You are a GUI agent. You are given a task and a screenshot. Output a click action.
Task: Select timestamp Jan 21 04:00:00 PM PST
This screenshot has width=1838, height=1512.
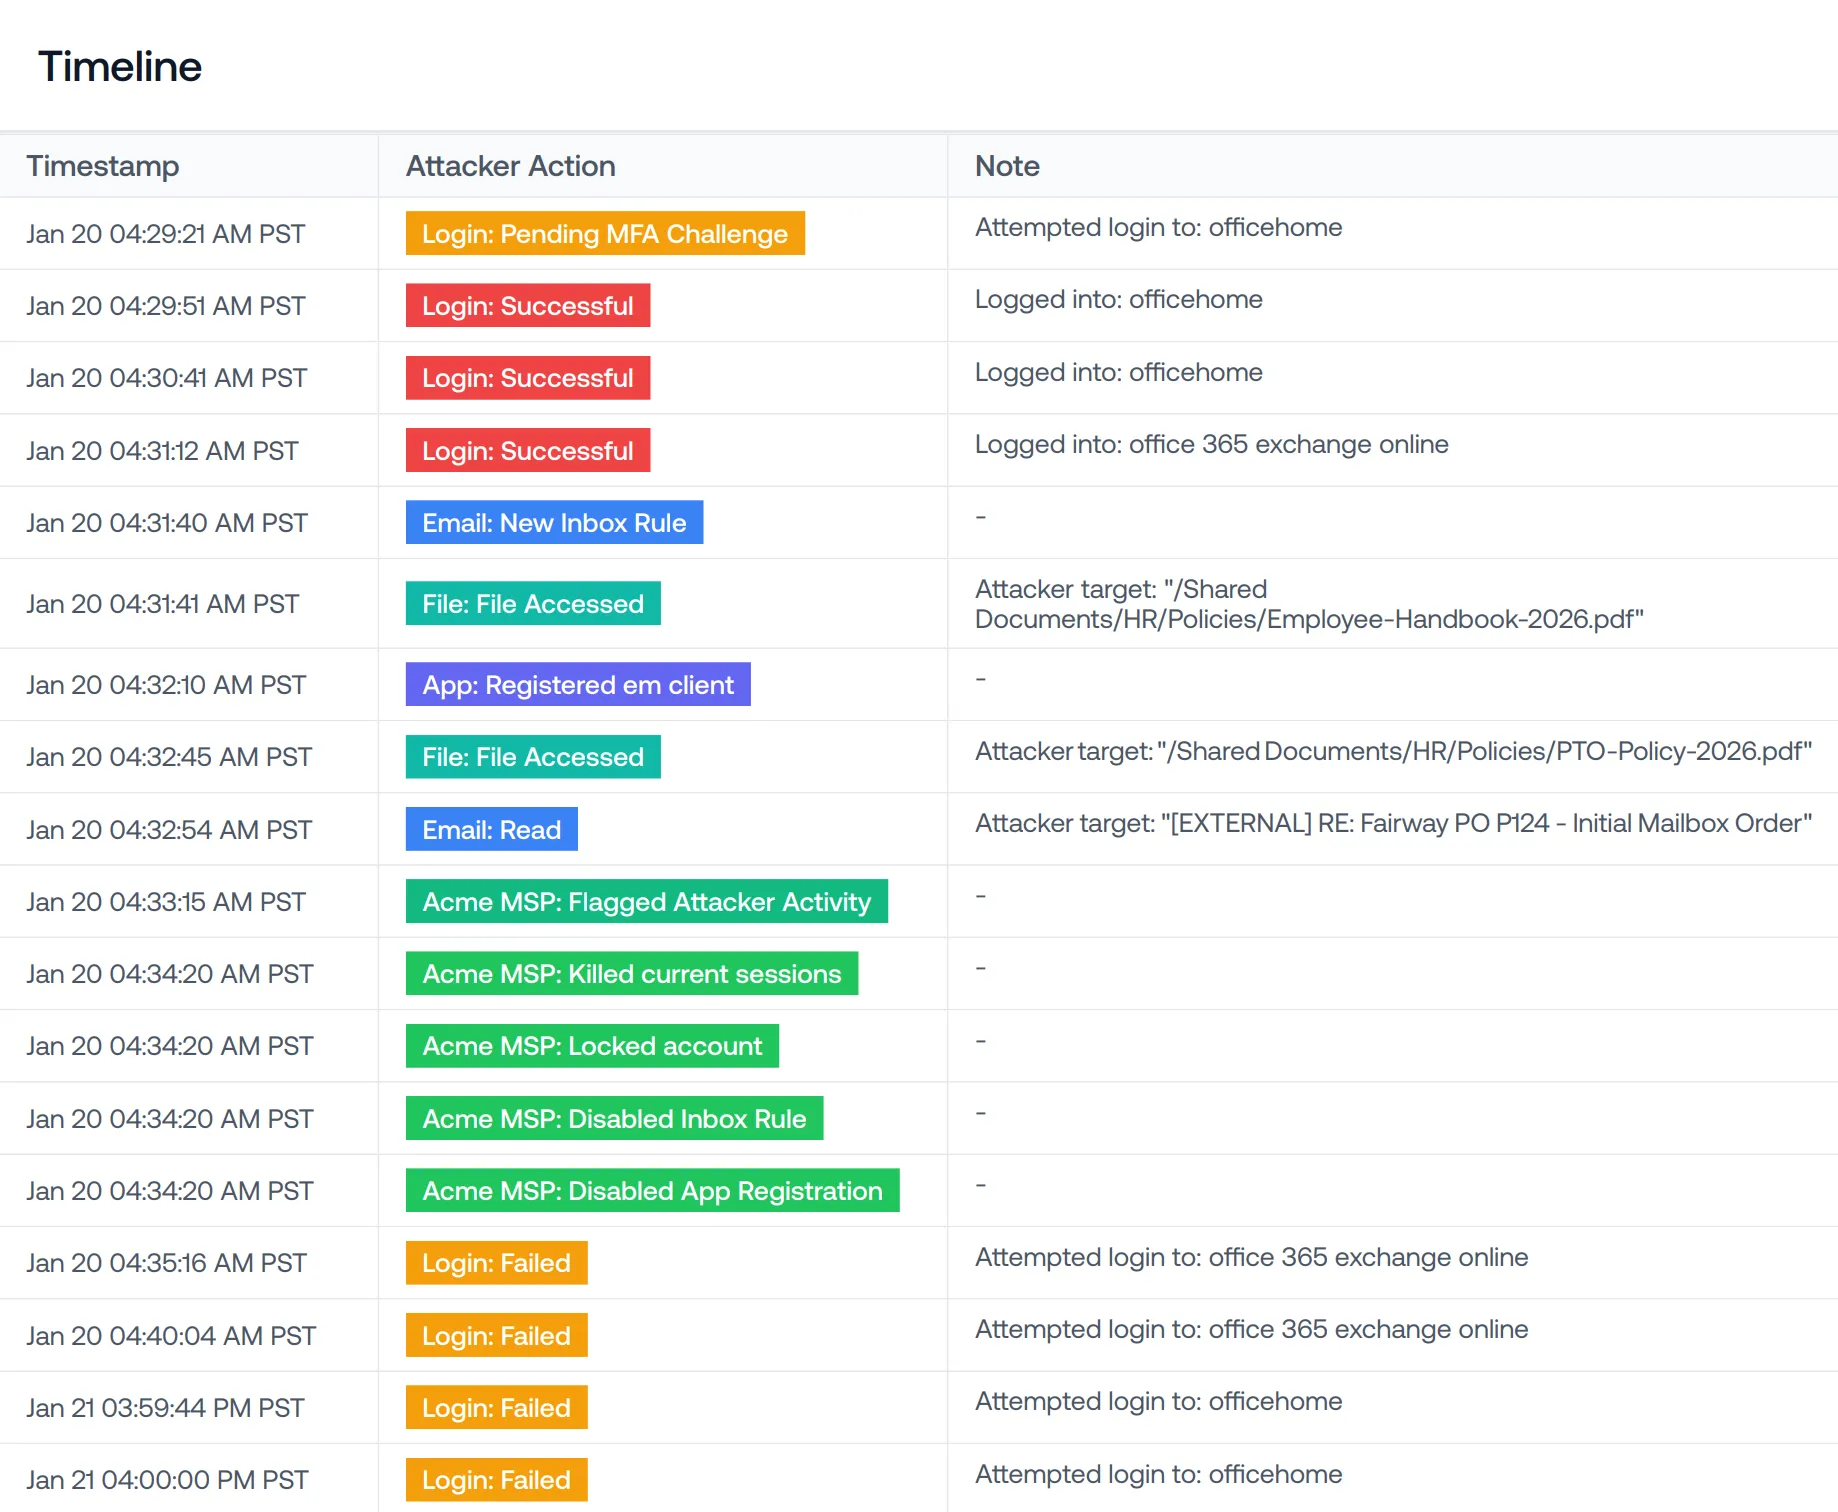[167, 1480]
